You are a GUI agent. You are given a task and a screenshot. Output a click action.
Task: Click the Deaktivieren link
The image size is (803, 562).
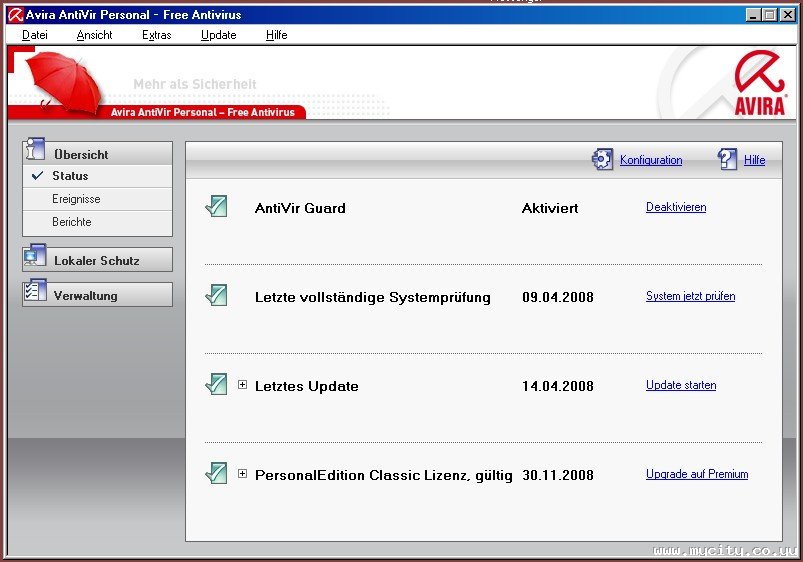tap(676, 207)
